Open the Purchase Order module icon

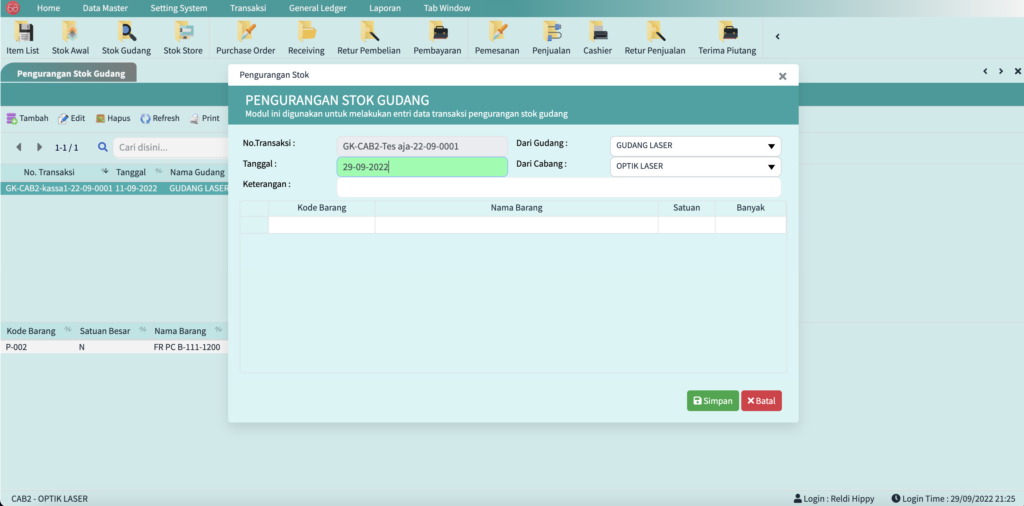click(x=245, y=37)
